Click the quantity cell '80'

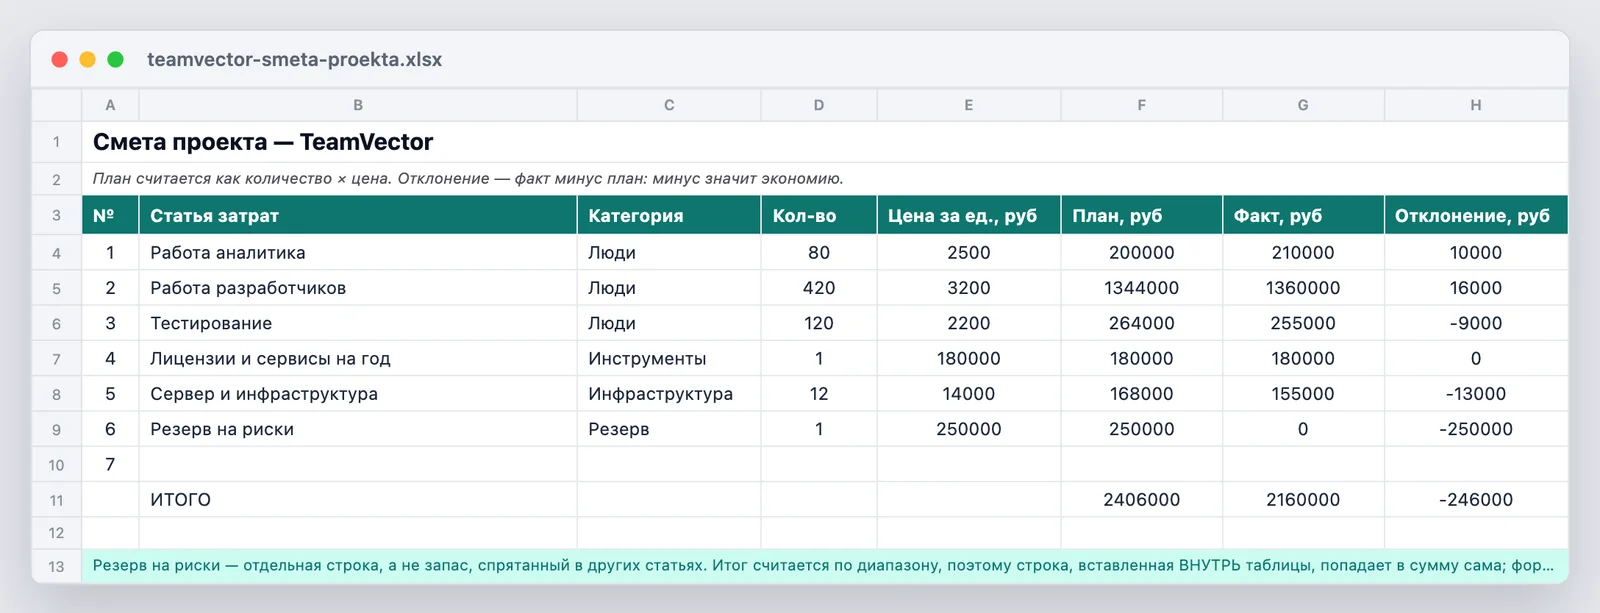point(819,253)
